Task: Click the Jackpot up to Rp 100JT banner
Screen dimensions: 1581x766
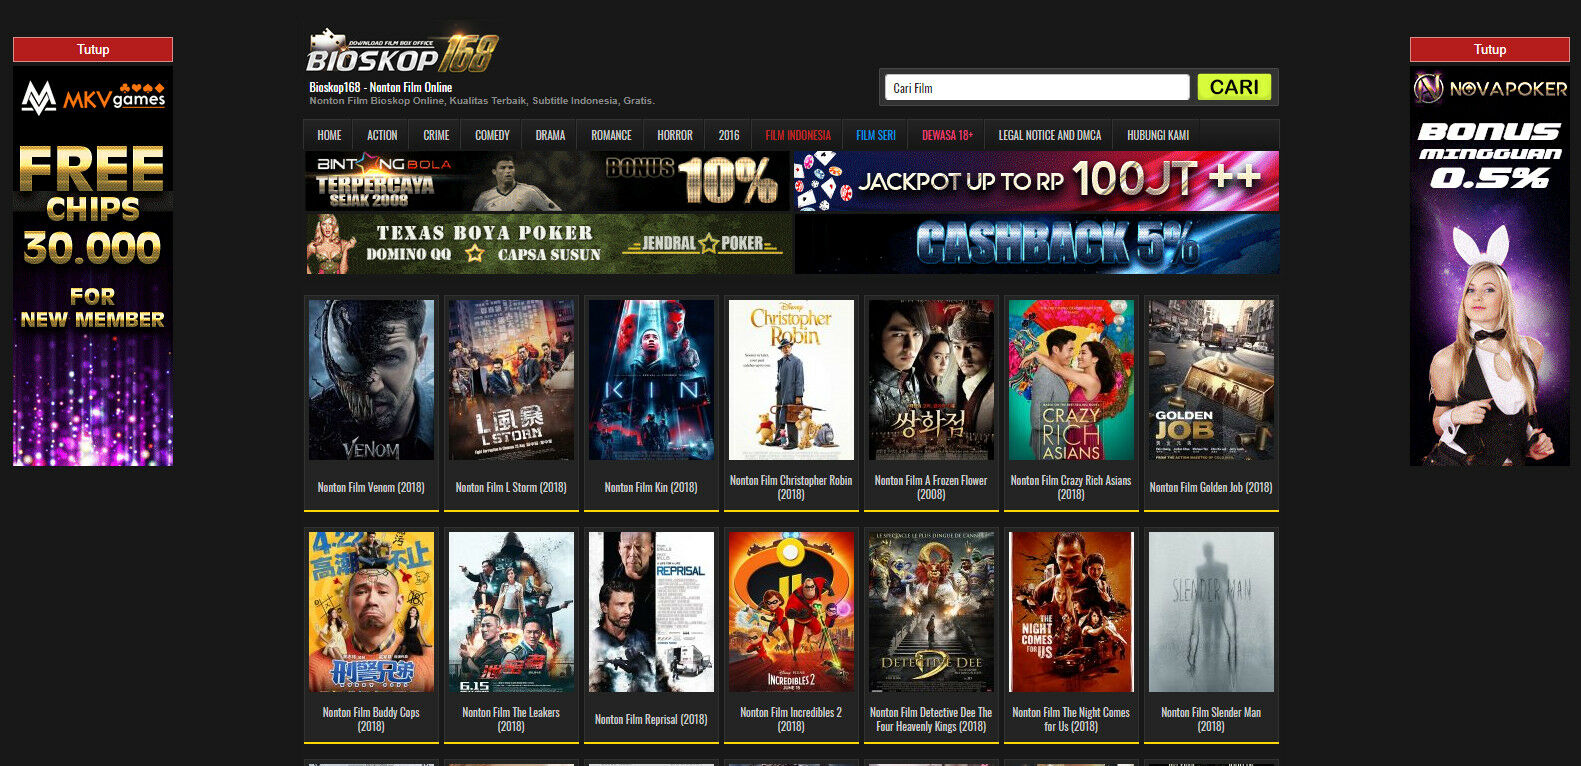Action: pos(1036,181)
